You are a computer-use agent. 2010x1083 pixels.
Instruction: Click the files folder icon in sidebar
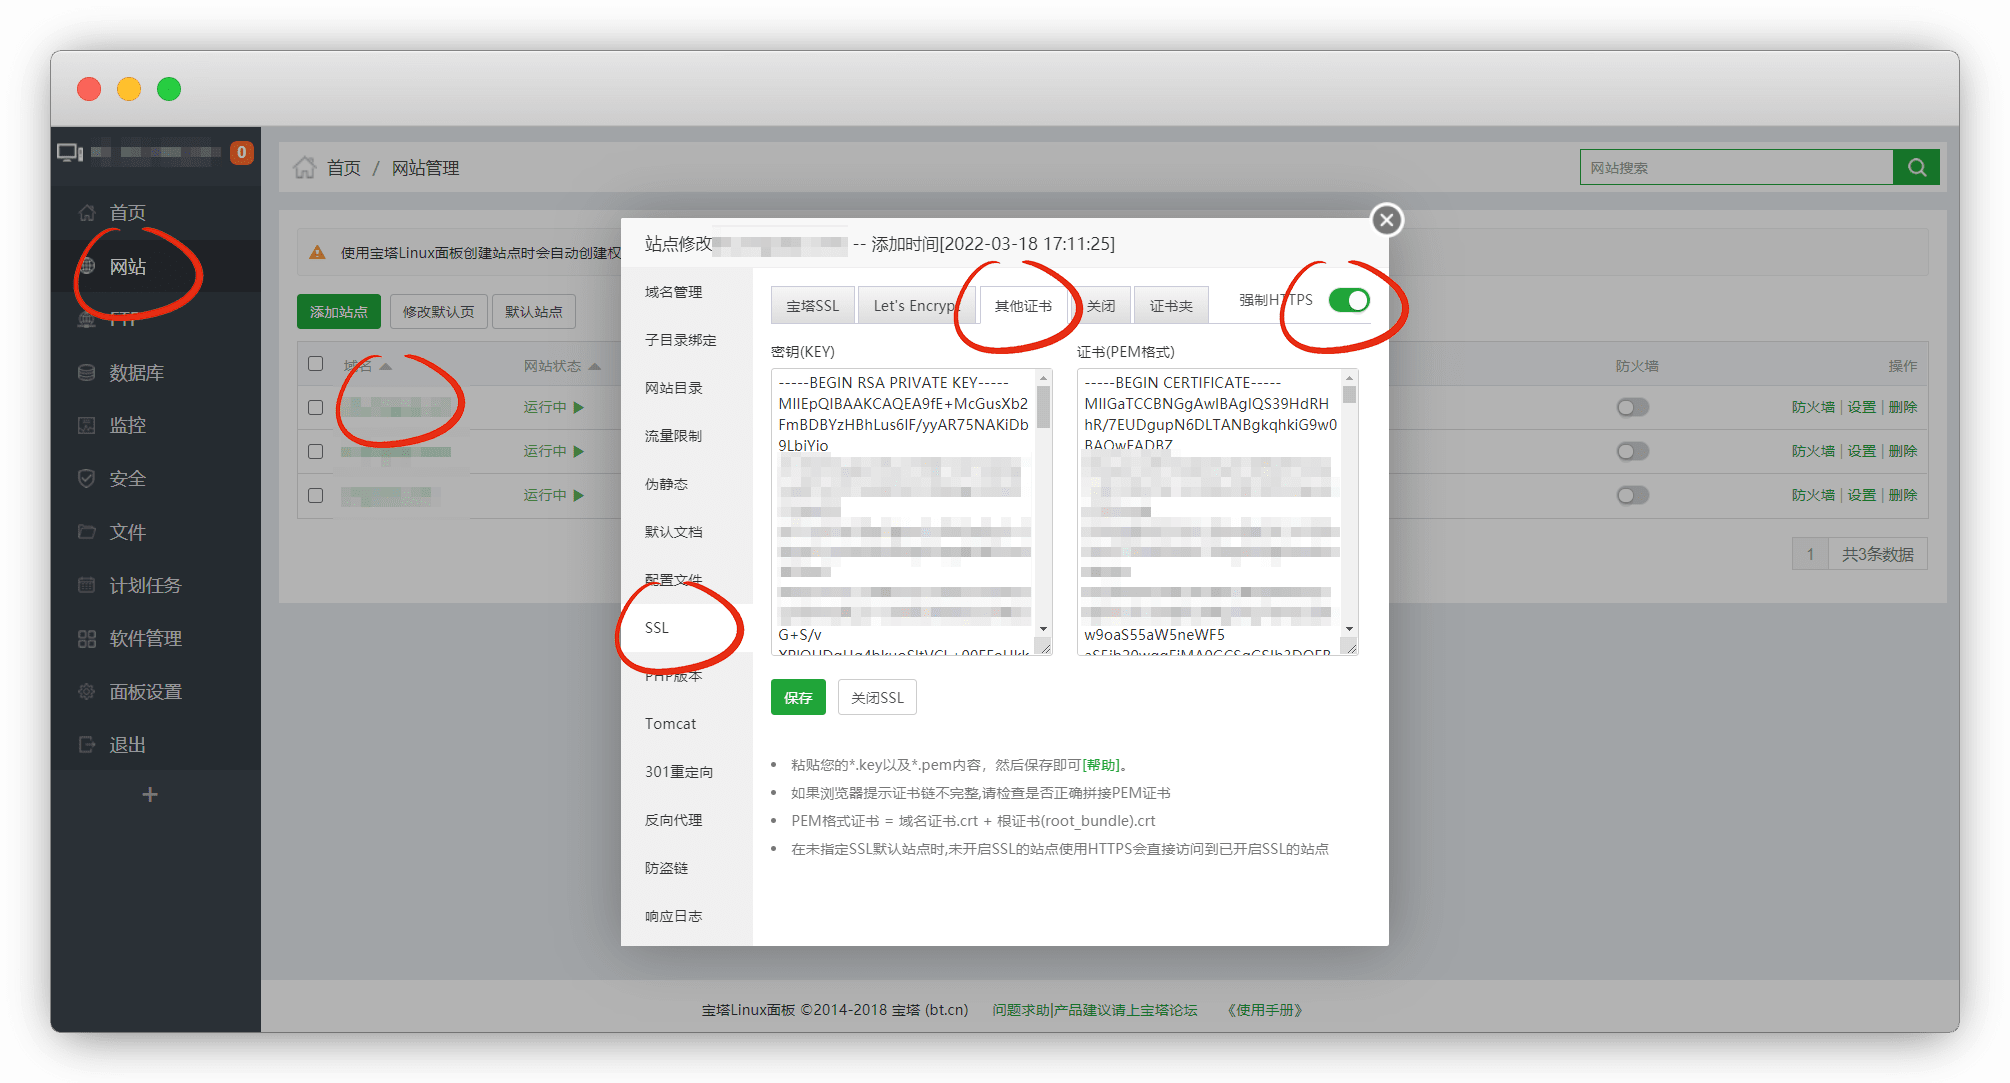tap(87, 532)
